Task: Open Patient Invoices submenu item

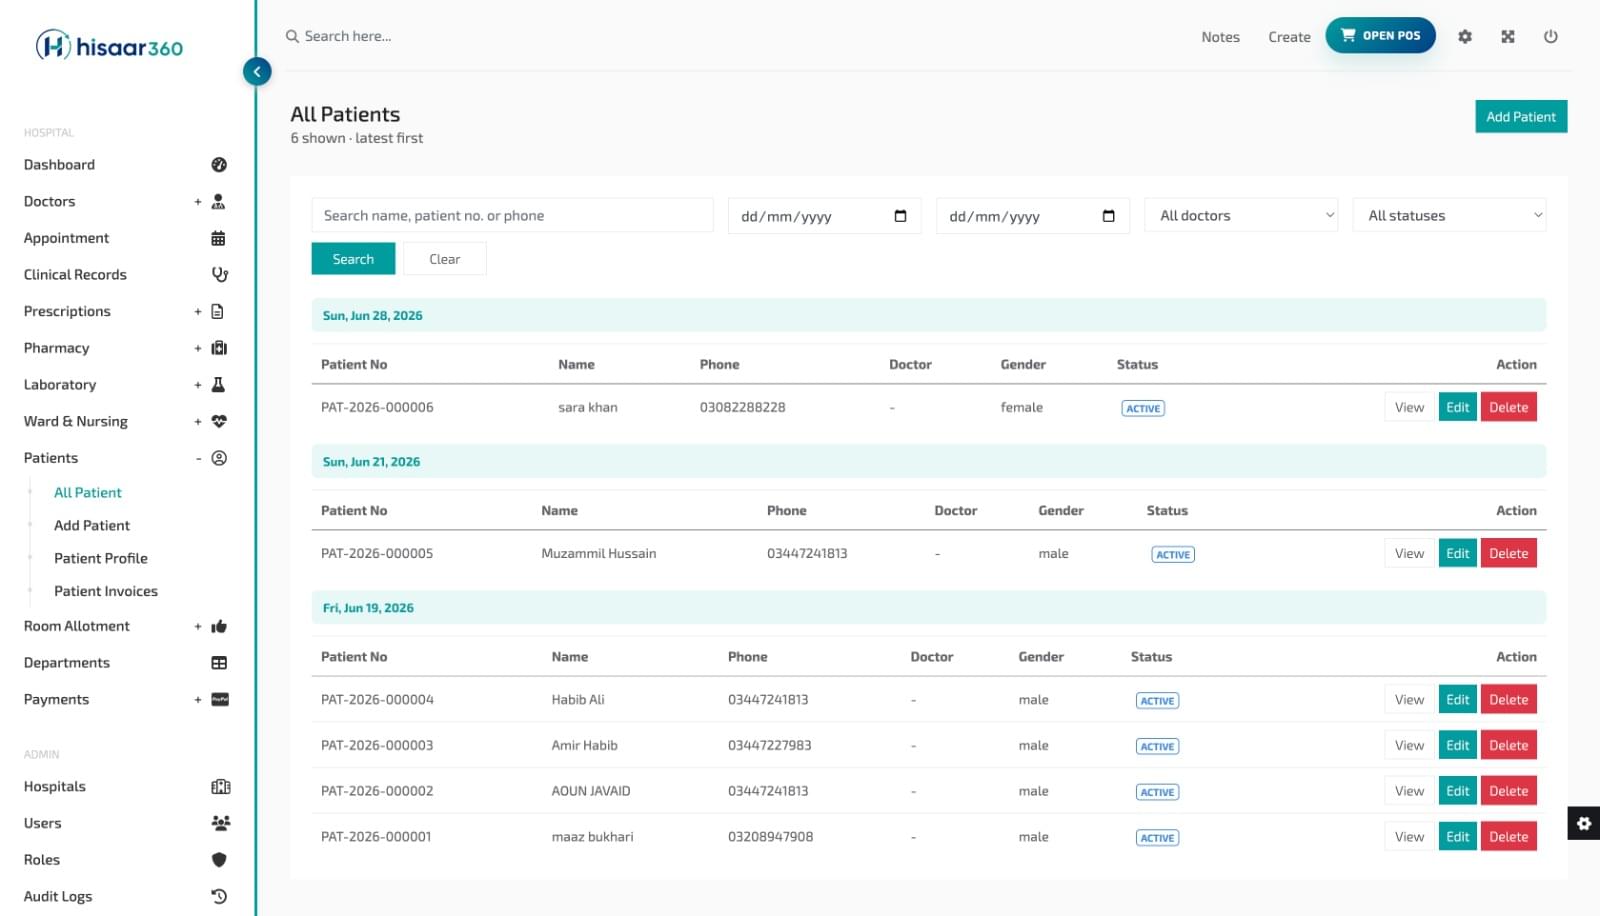Action: tap(106, 591)
